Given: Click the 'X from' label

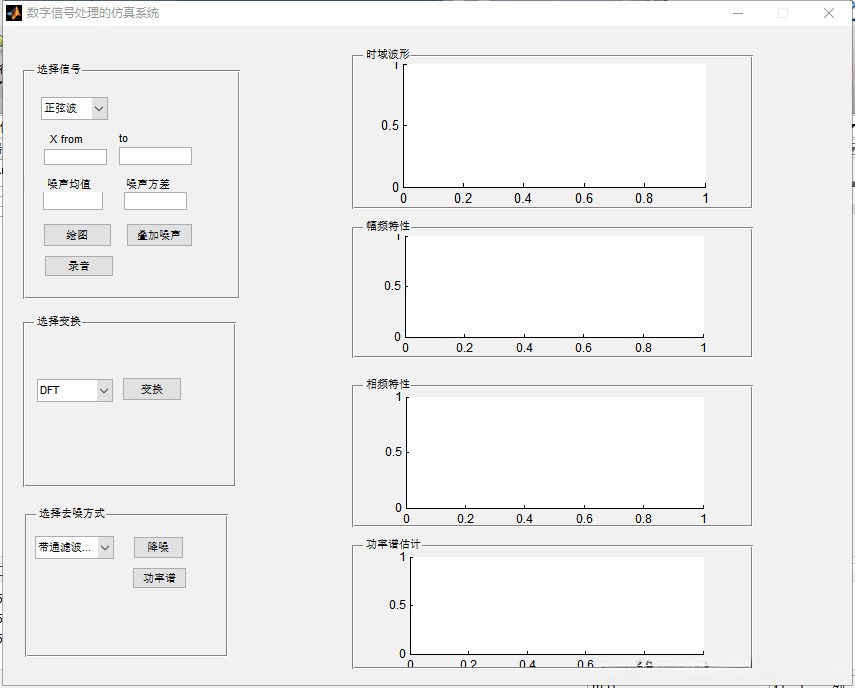Looking at the screenshot, I should [66, 140].
